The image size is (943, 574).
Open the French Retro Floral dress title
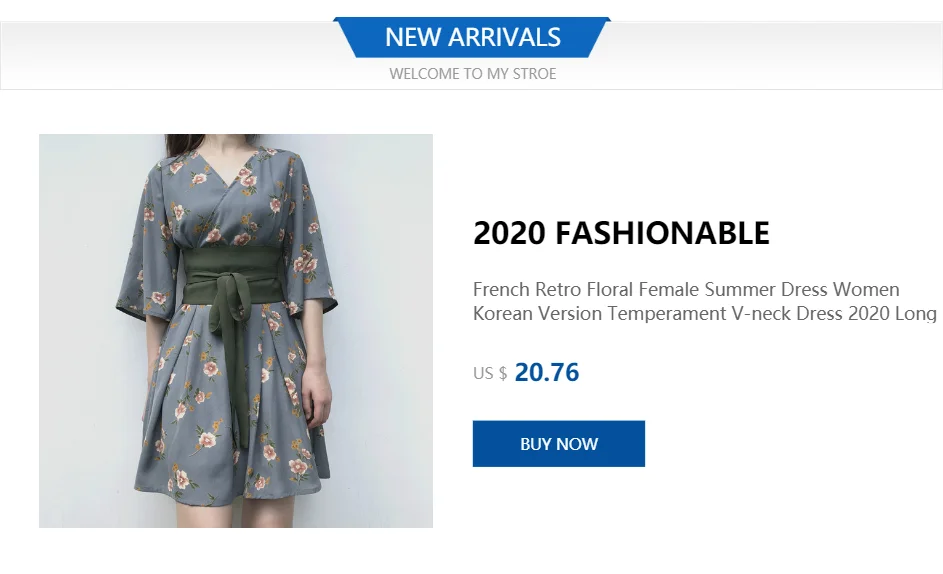pos(686,290)
